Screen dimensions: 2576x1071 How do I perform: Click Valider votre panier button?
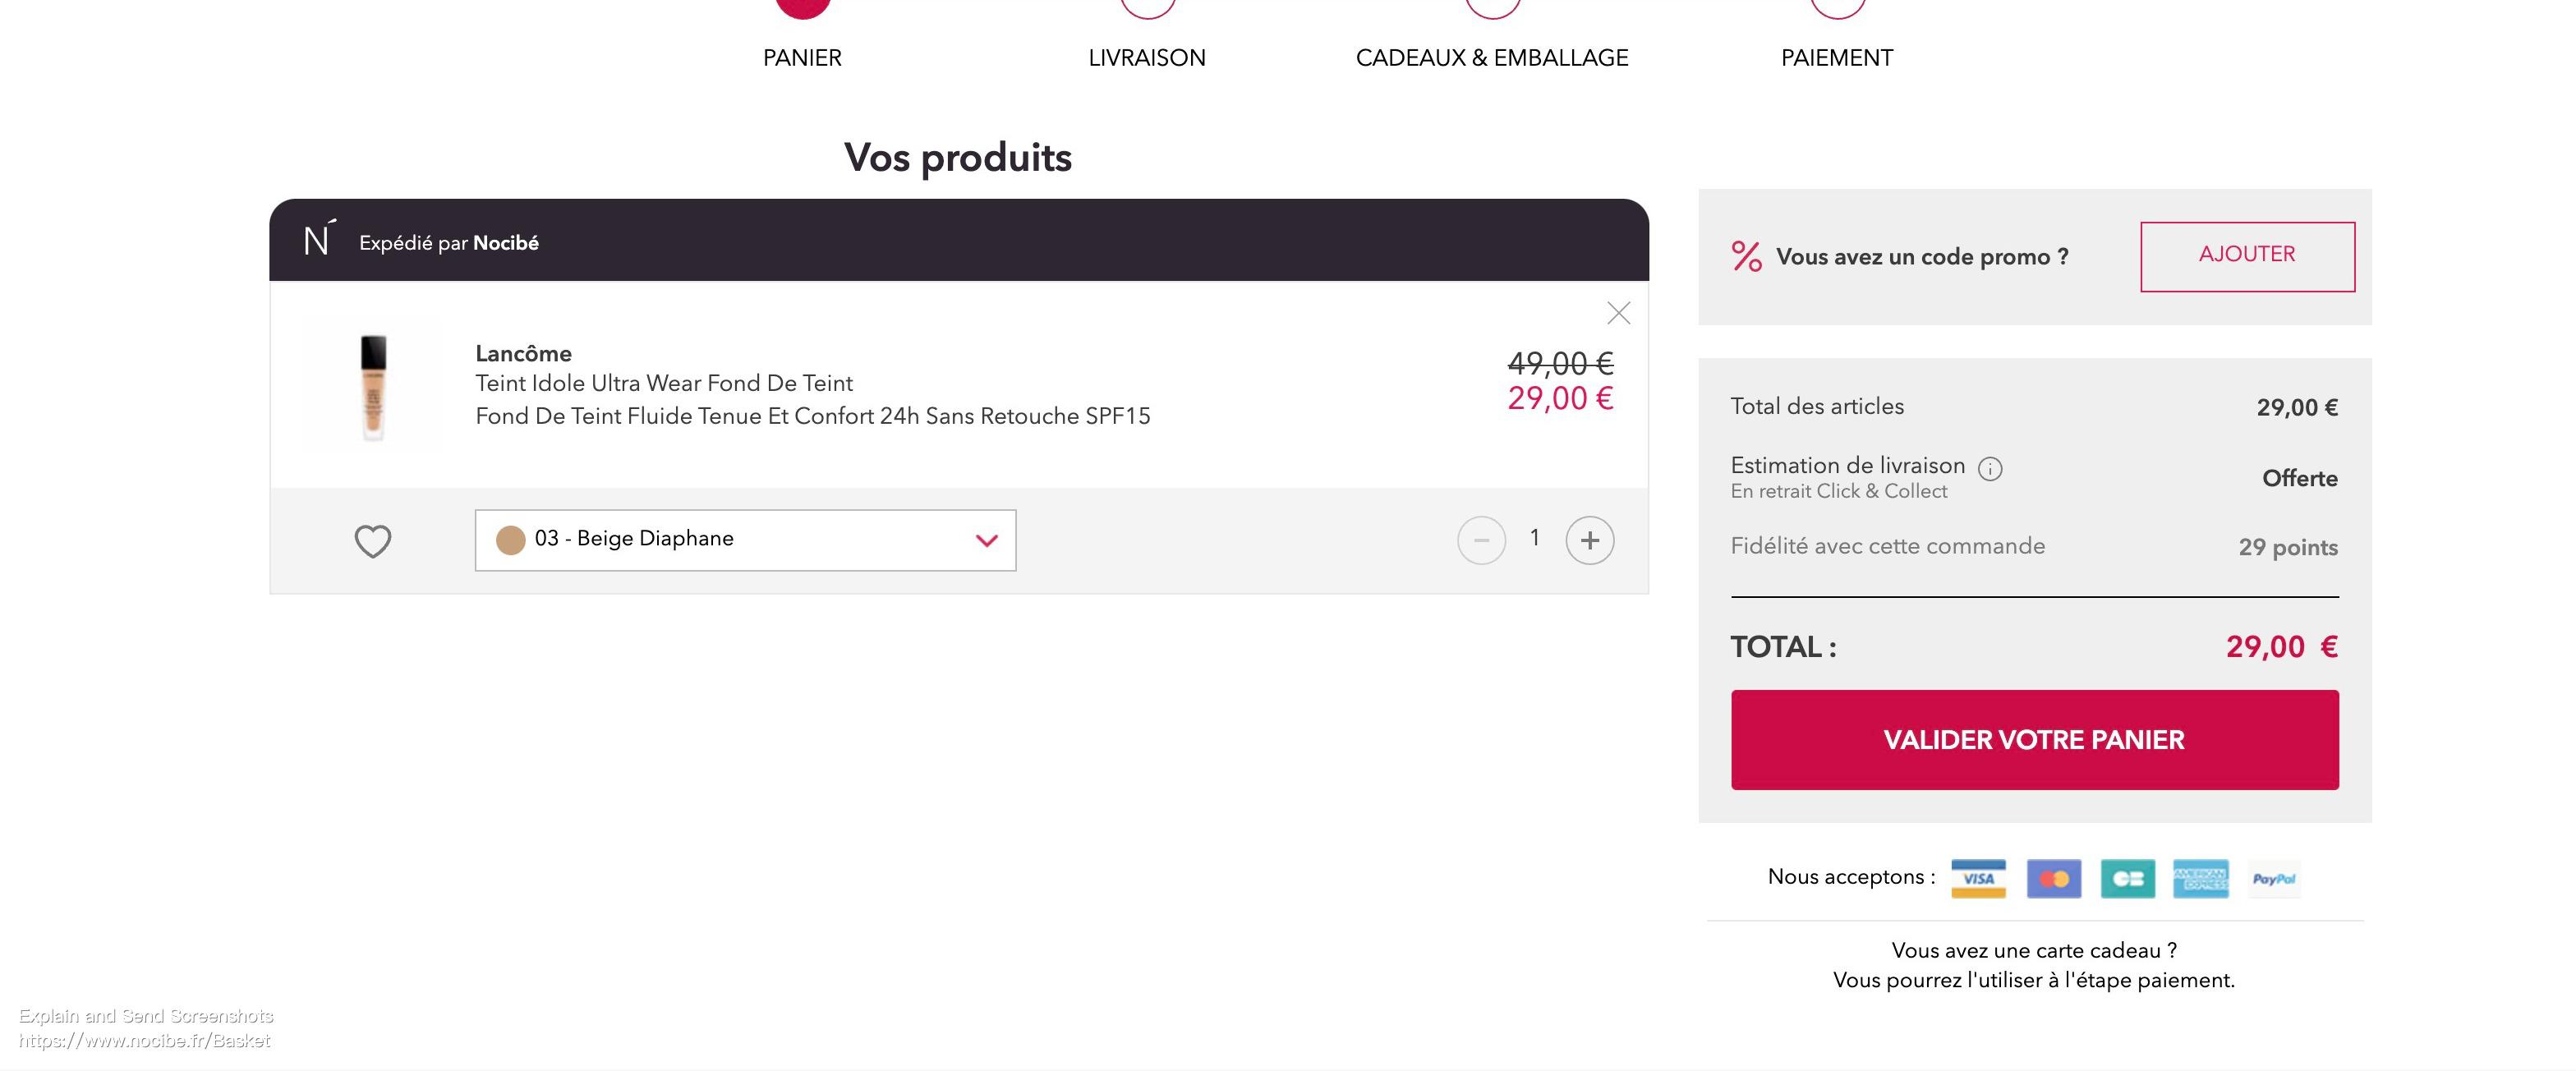coord(2034,739)
